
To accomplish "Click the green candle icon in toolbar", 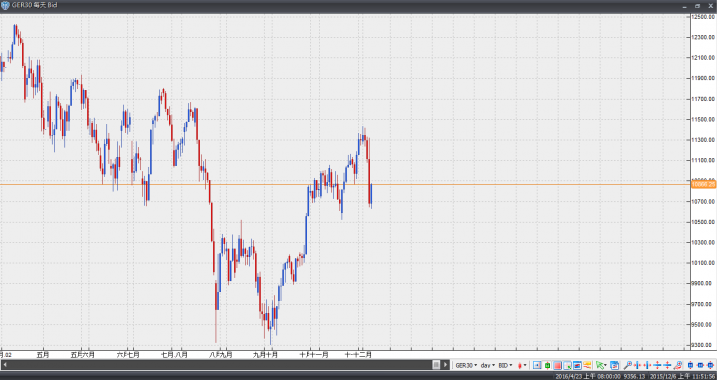I will (547, 365).
